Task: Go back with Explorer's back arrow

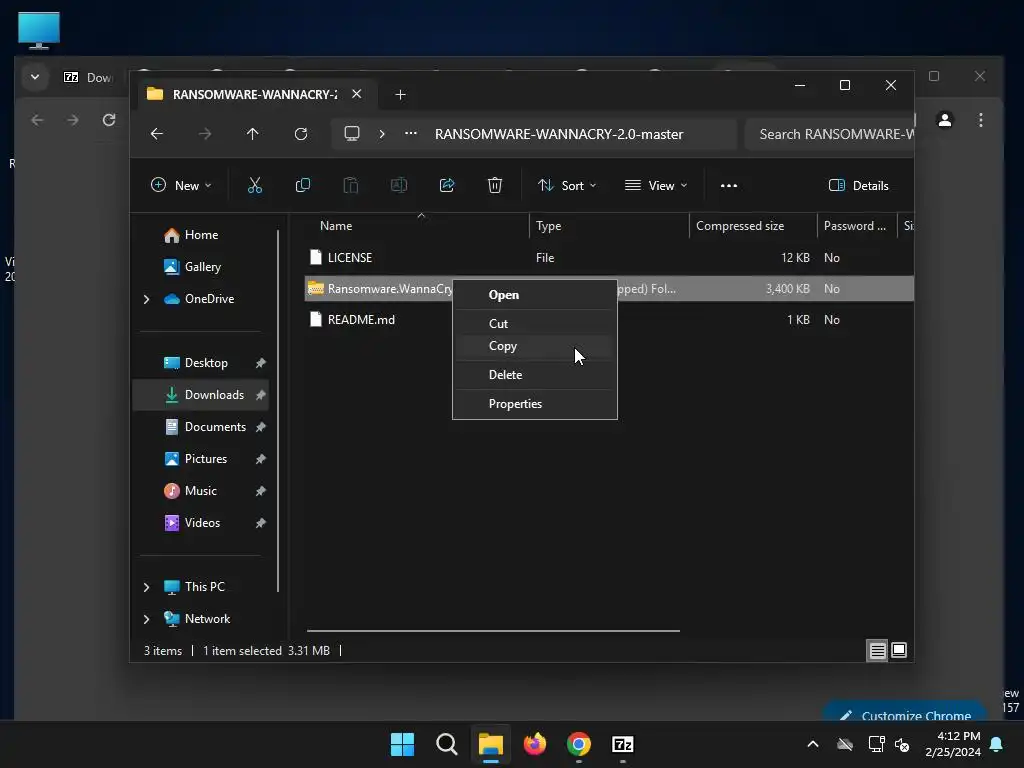Action: [157, 134]
